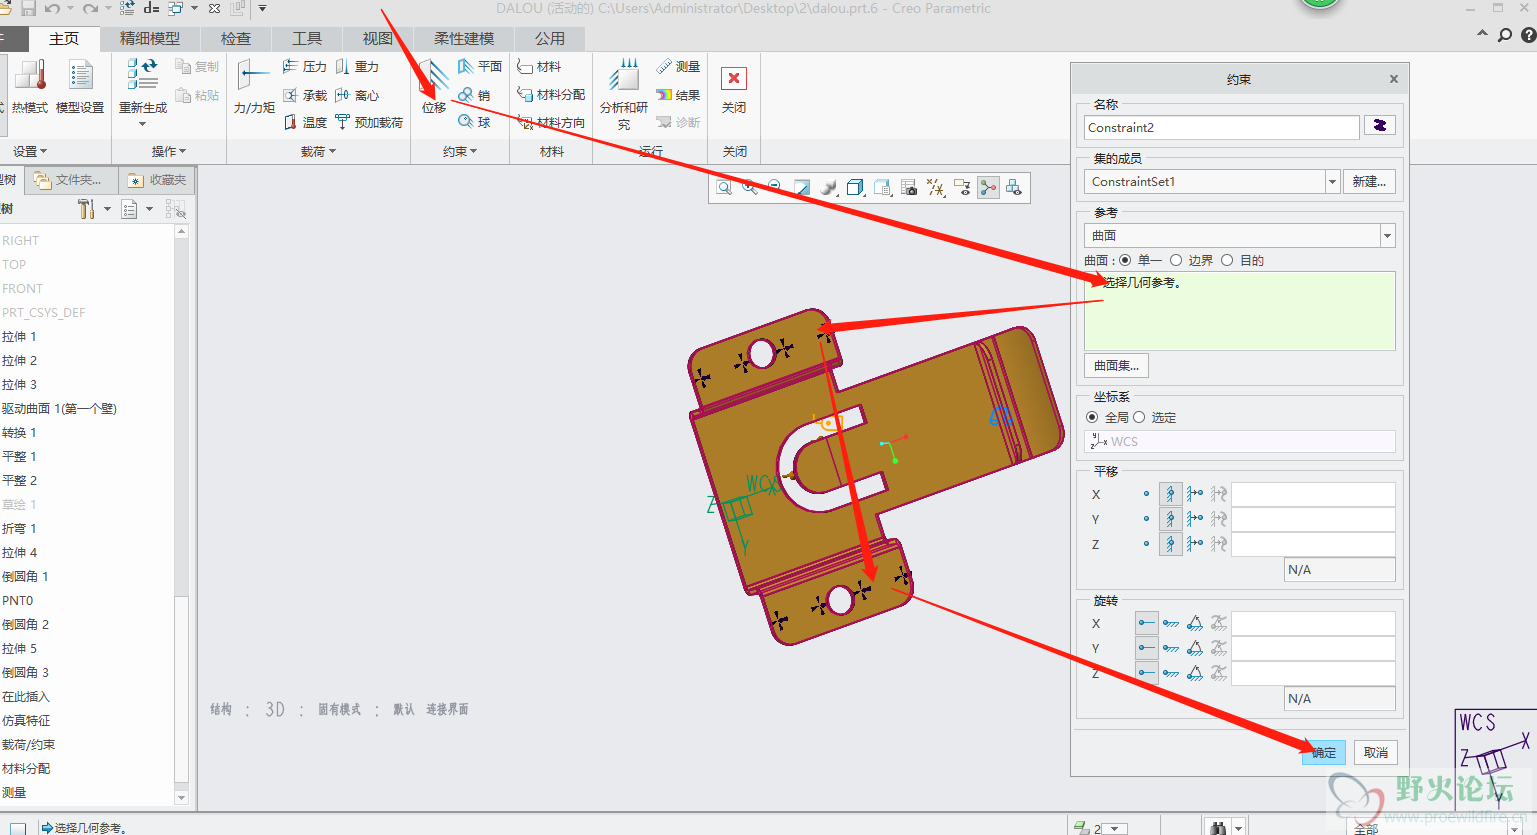
Task: Set translation Y to fixed
Action: [x=1170, y=519]
